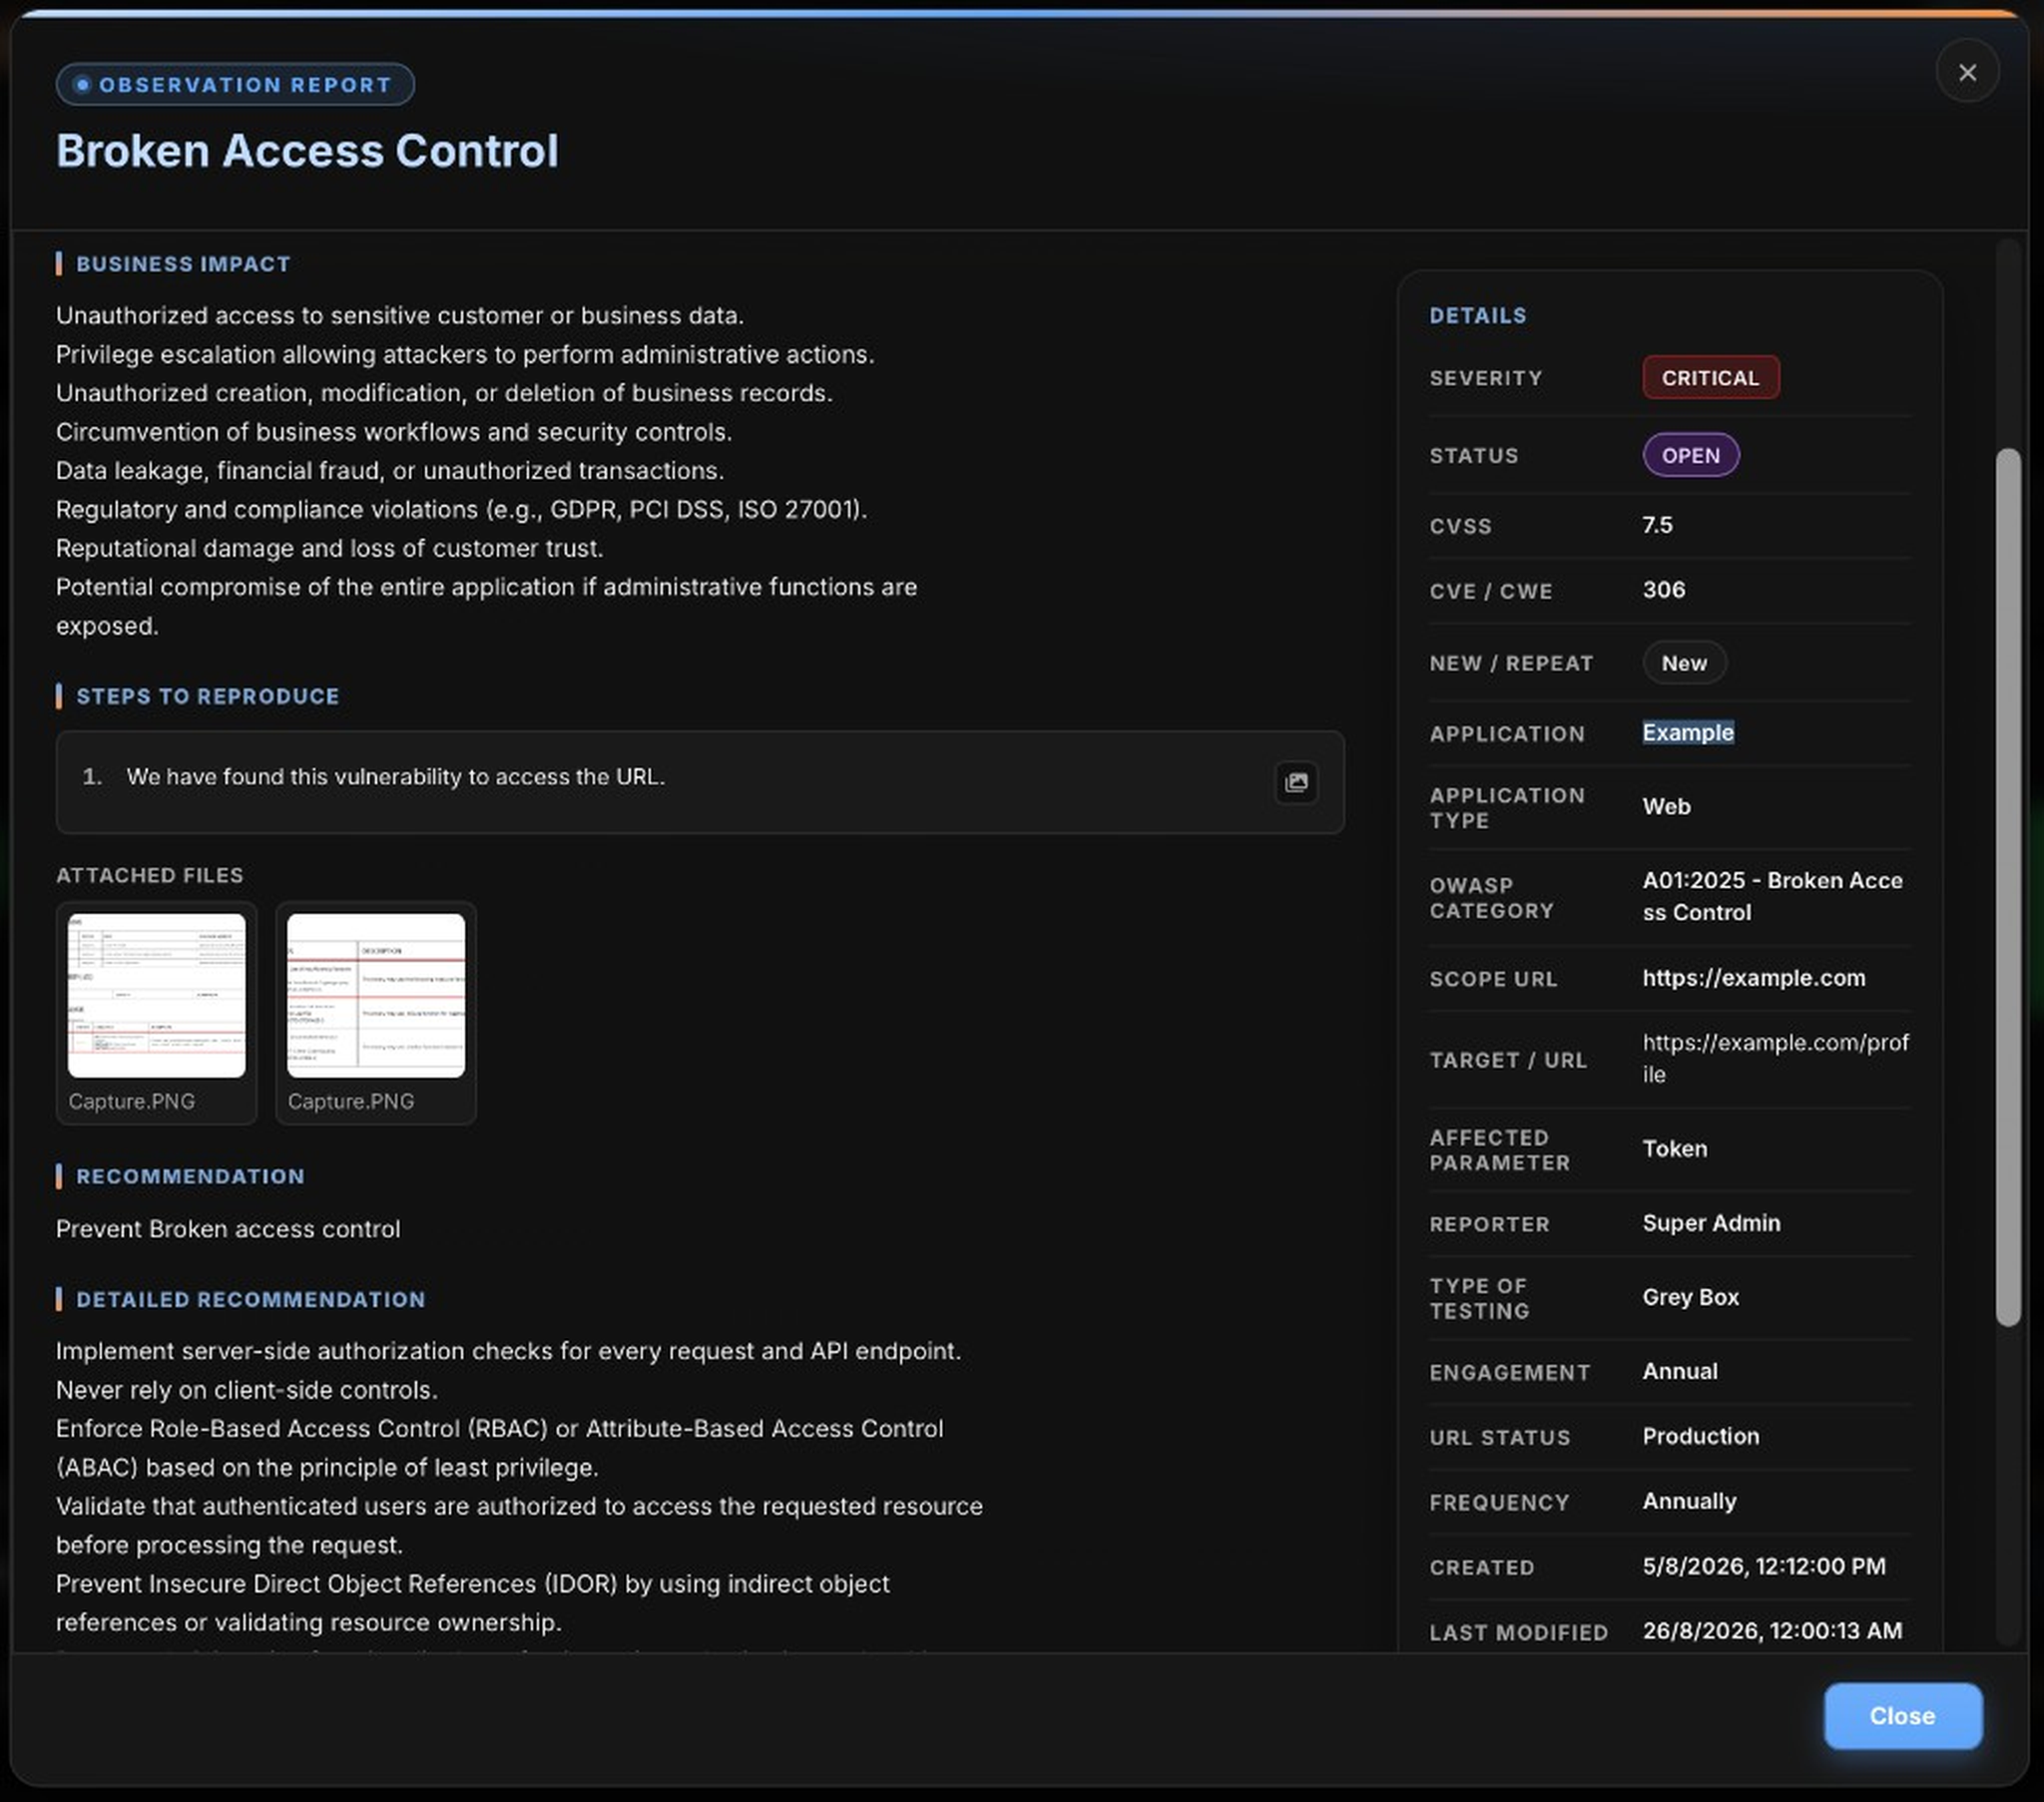Image resolution: width=2044 pixels, height=1802 pixels.
Task: Select the https://example.com scope URL
Action: (1753, 978)
